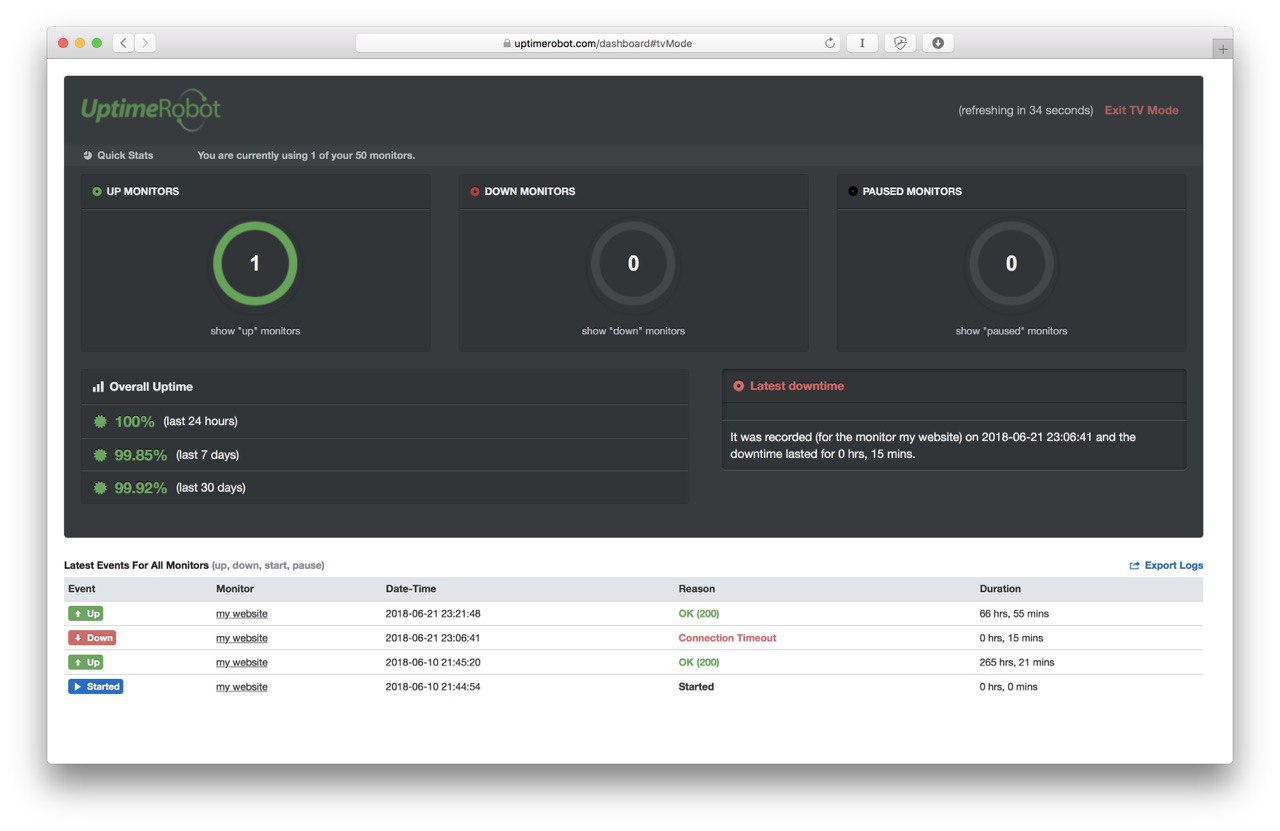Open my website link for 2018-06-10 21:45:20
Viewport: 1280px width, 831px height.
coord(242,663)
